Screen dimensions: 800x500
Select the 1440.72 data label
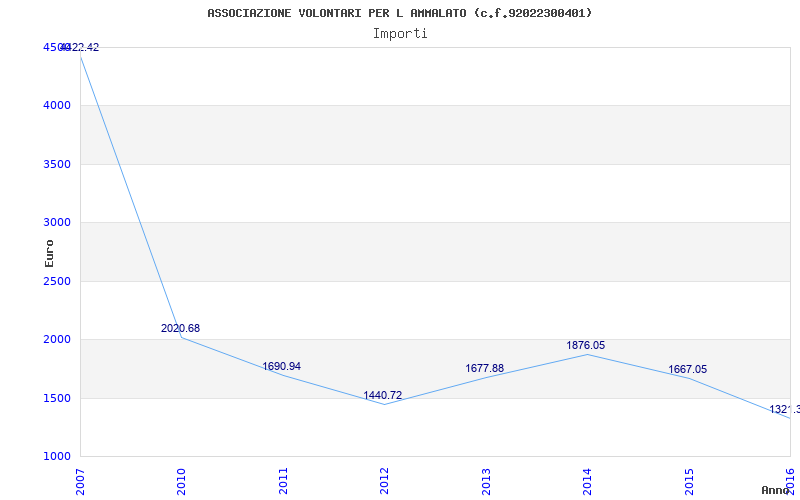point(383,395)
